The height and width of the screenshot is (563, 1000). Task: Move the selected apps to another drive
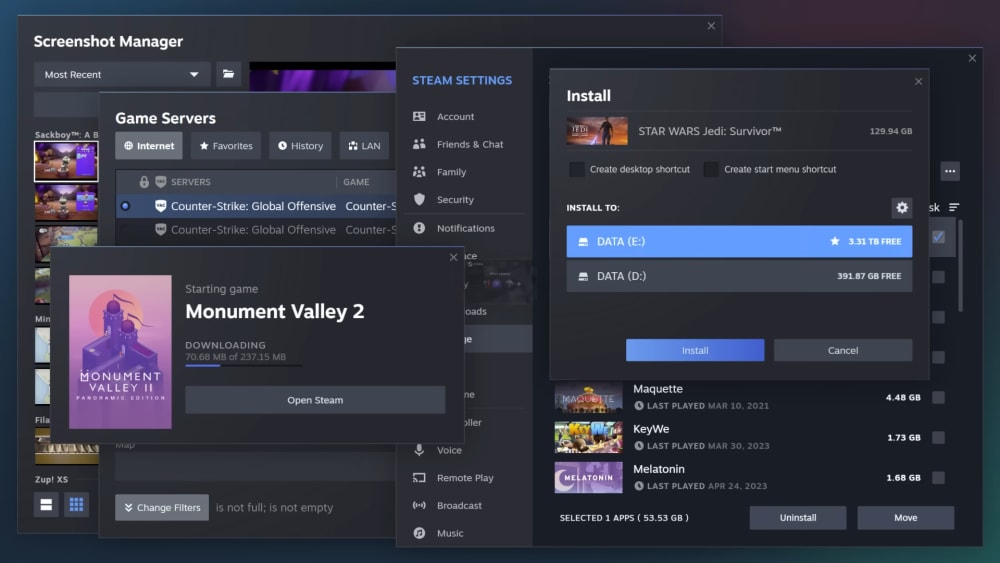point(906,518)
